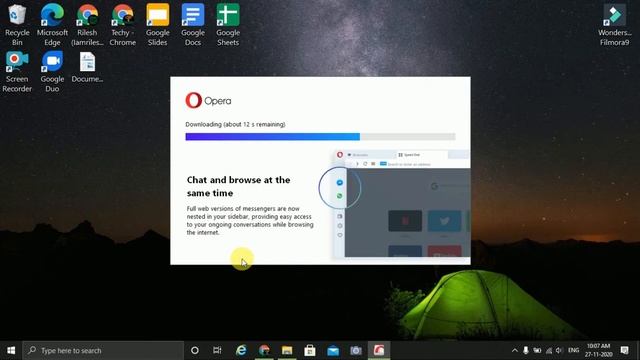The height and width of the screenshot is (360, 640).
Task: Select the Document file on desktop
Action: pyautogui.click(x=87, y=67)
